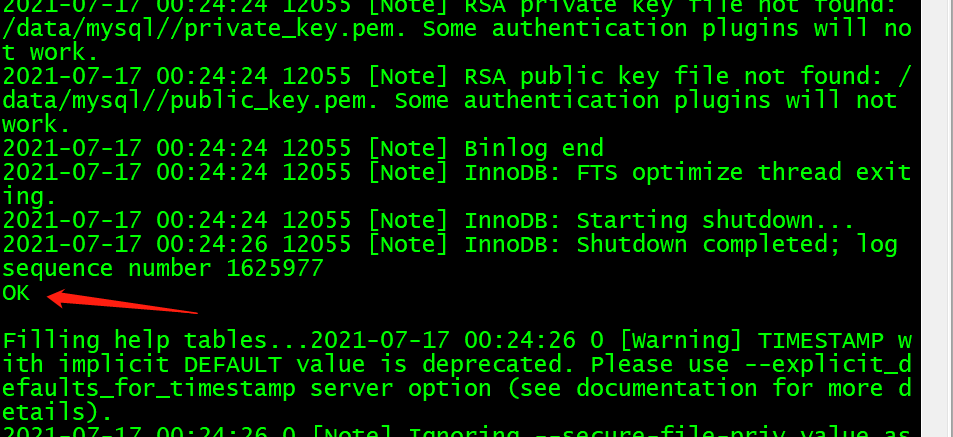Click the 00:24:26 timestamp on Shutdown completed line
Viewport: 953px width, 437px height.
(x=212, y=244)
